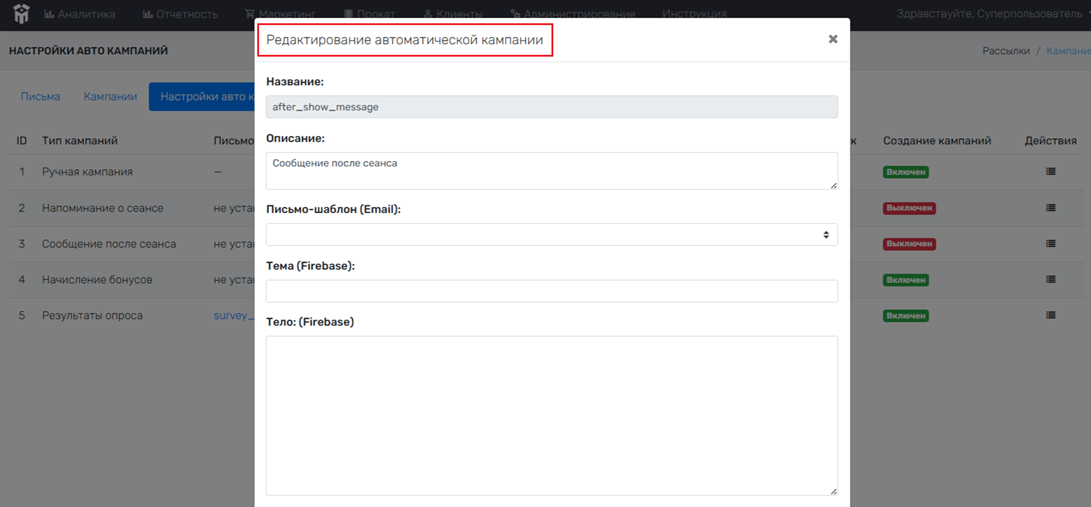
Task: Click the Аналитика chart icon
Action: click(49, 14)
